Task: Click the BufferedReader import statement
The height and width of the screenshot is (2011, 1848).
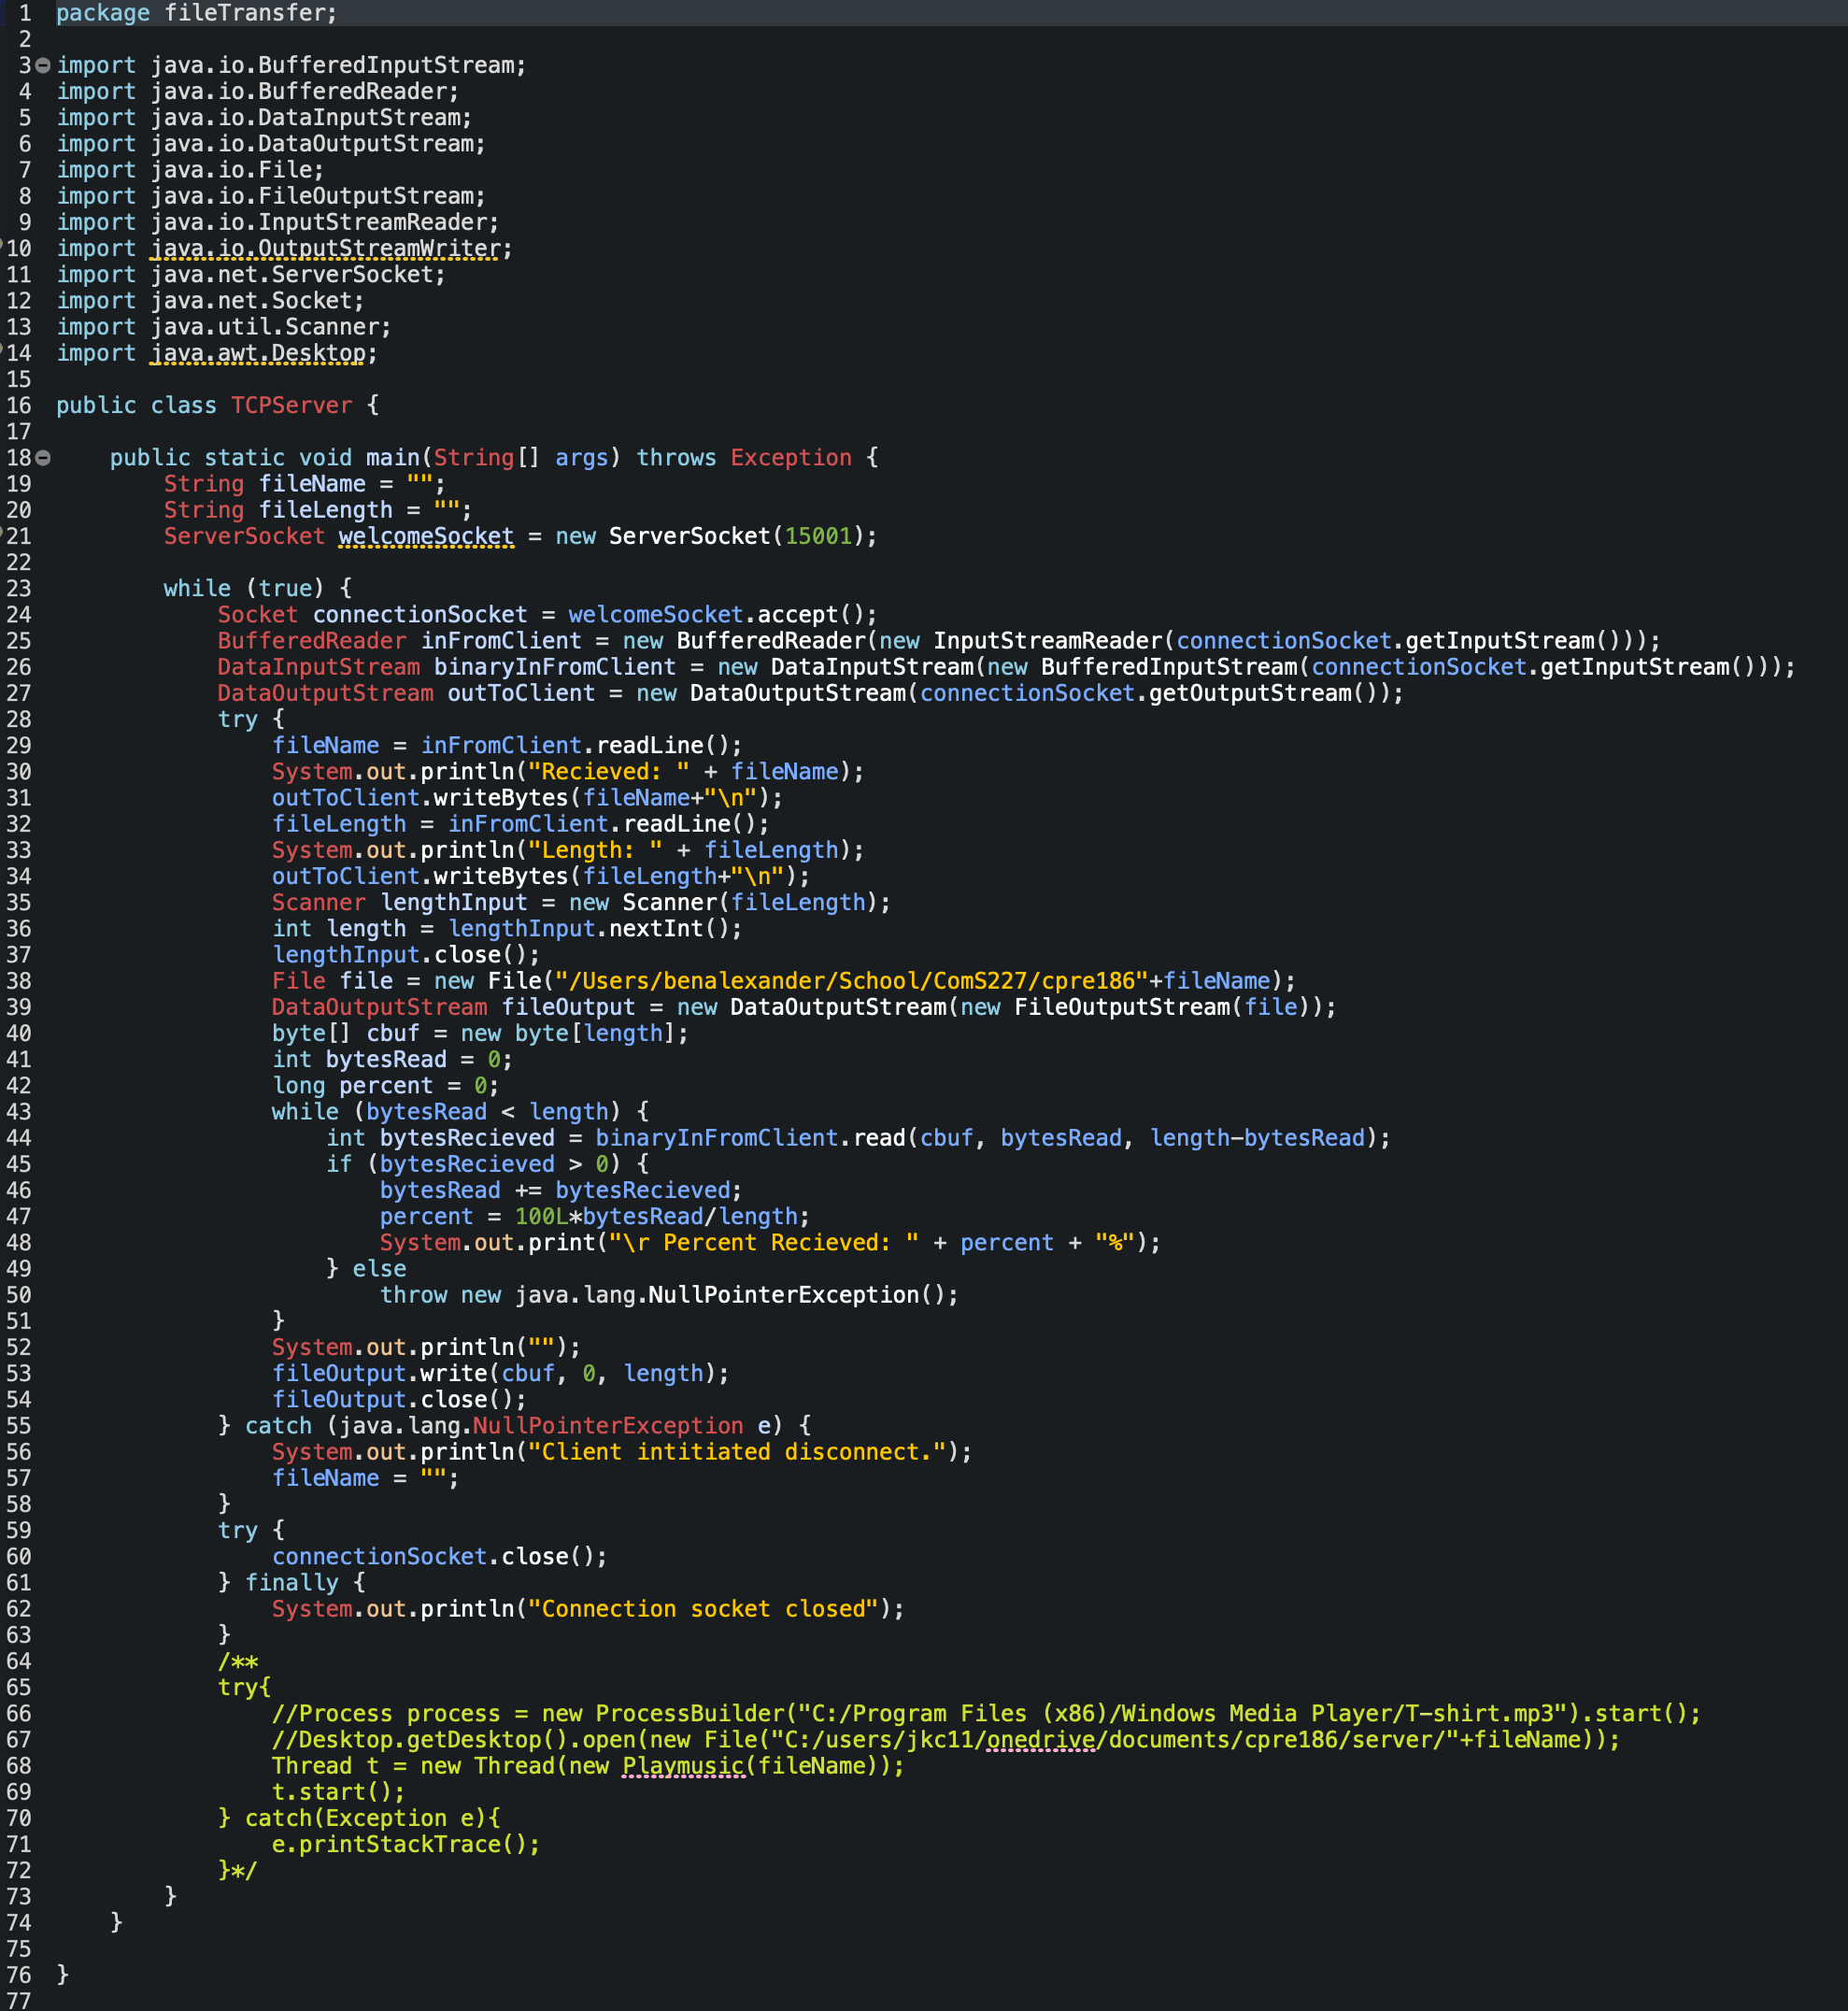Action: 258,91
